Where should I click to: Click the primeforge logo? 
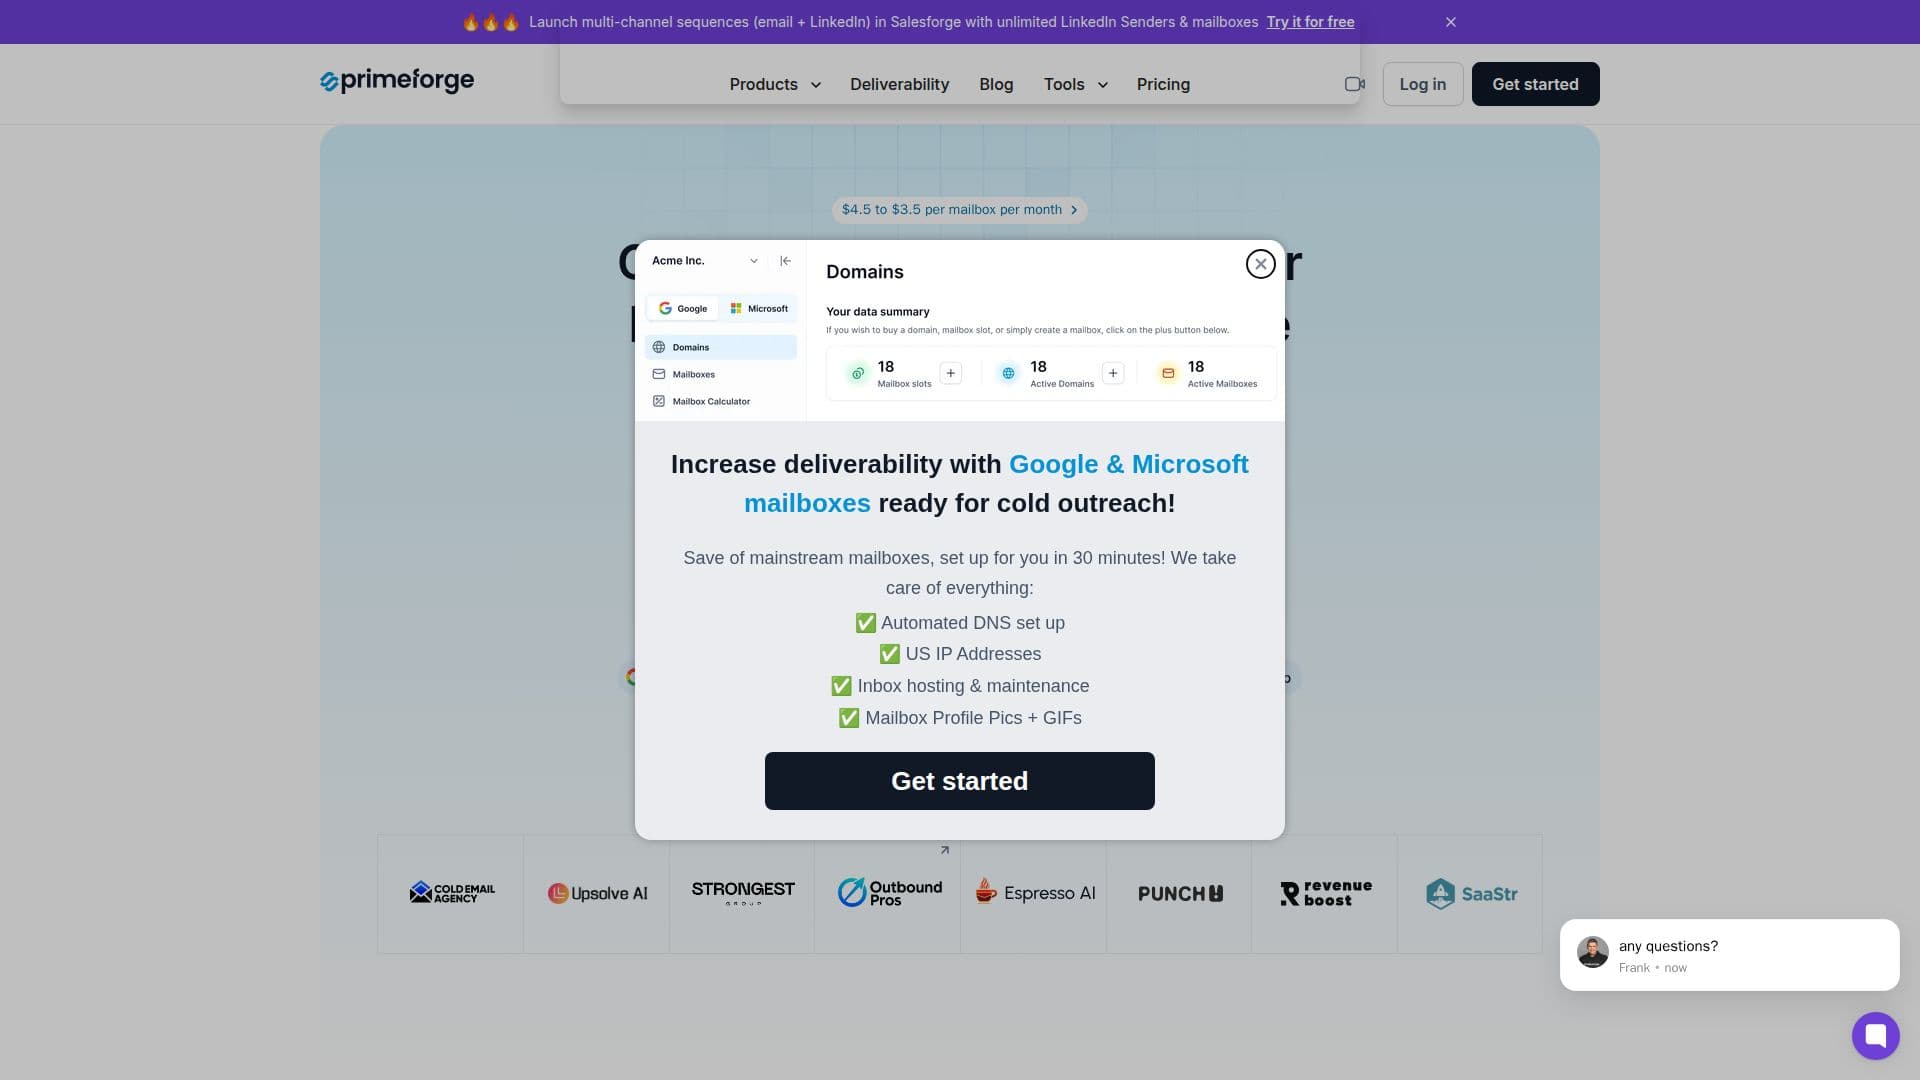point(397,81)
